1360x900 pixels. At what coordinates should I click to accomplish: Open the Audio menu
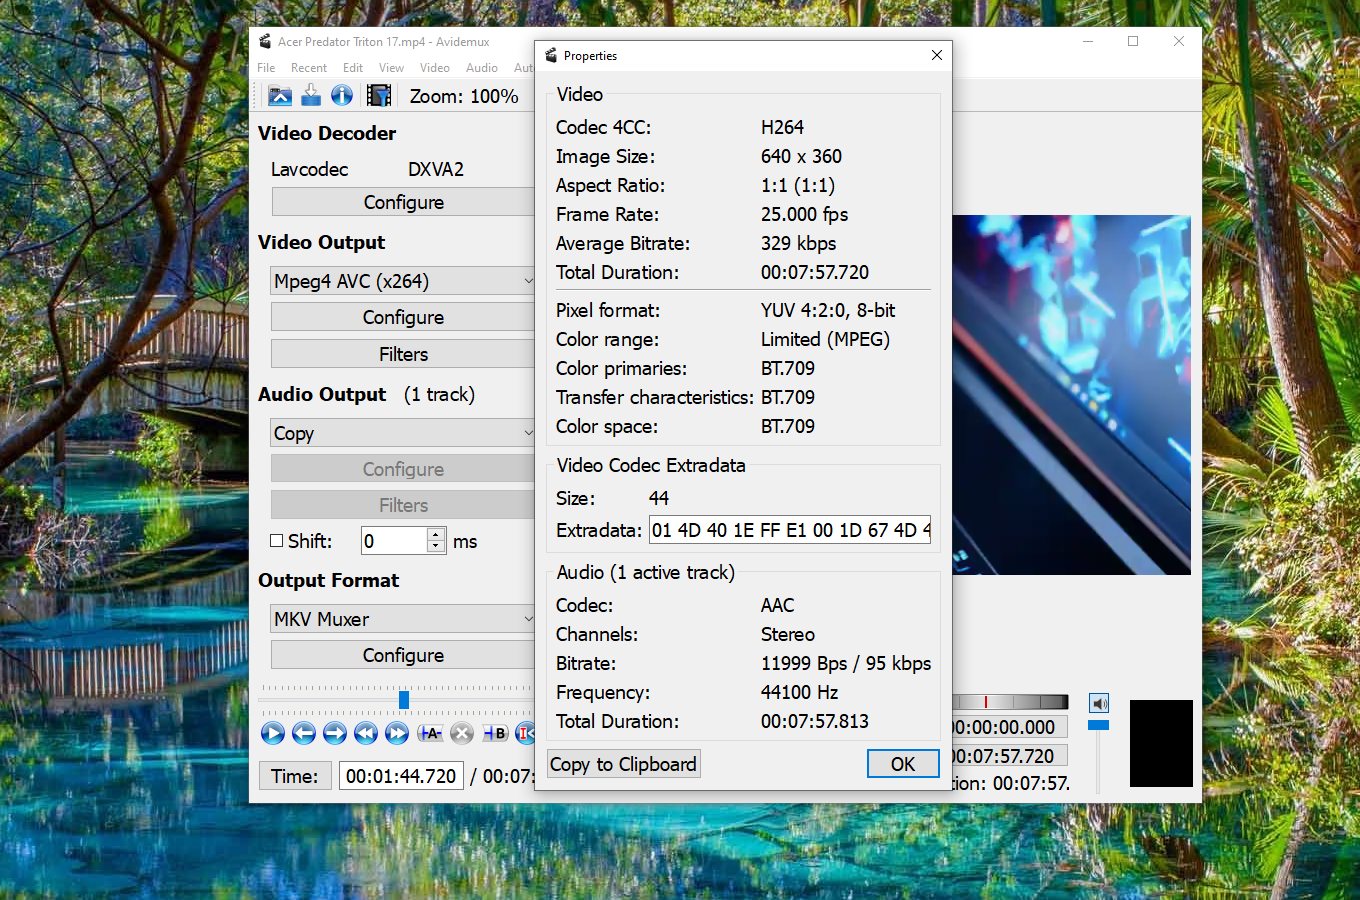click(x=482, y=68)
